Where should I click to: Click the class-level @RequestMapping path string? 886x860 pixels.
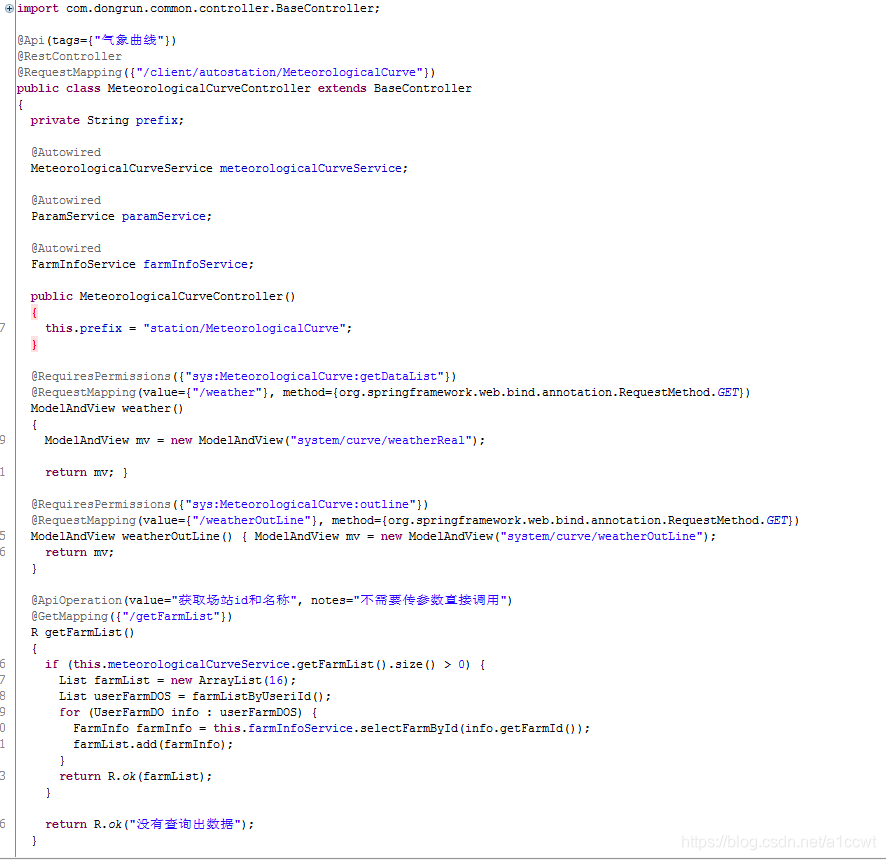(x=279, y=72)
